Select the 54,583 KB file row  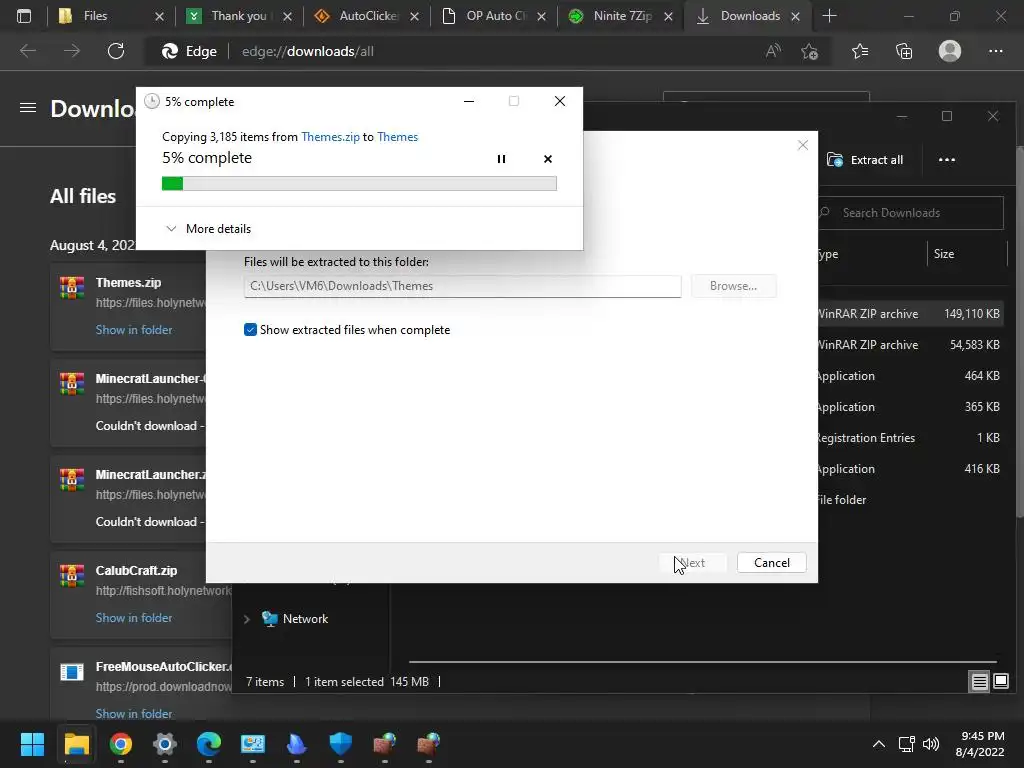tap(911, 345)
